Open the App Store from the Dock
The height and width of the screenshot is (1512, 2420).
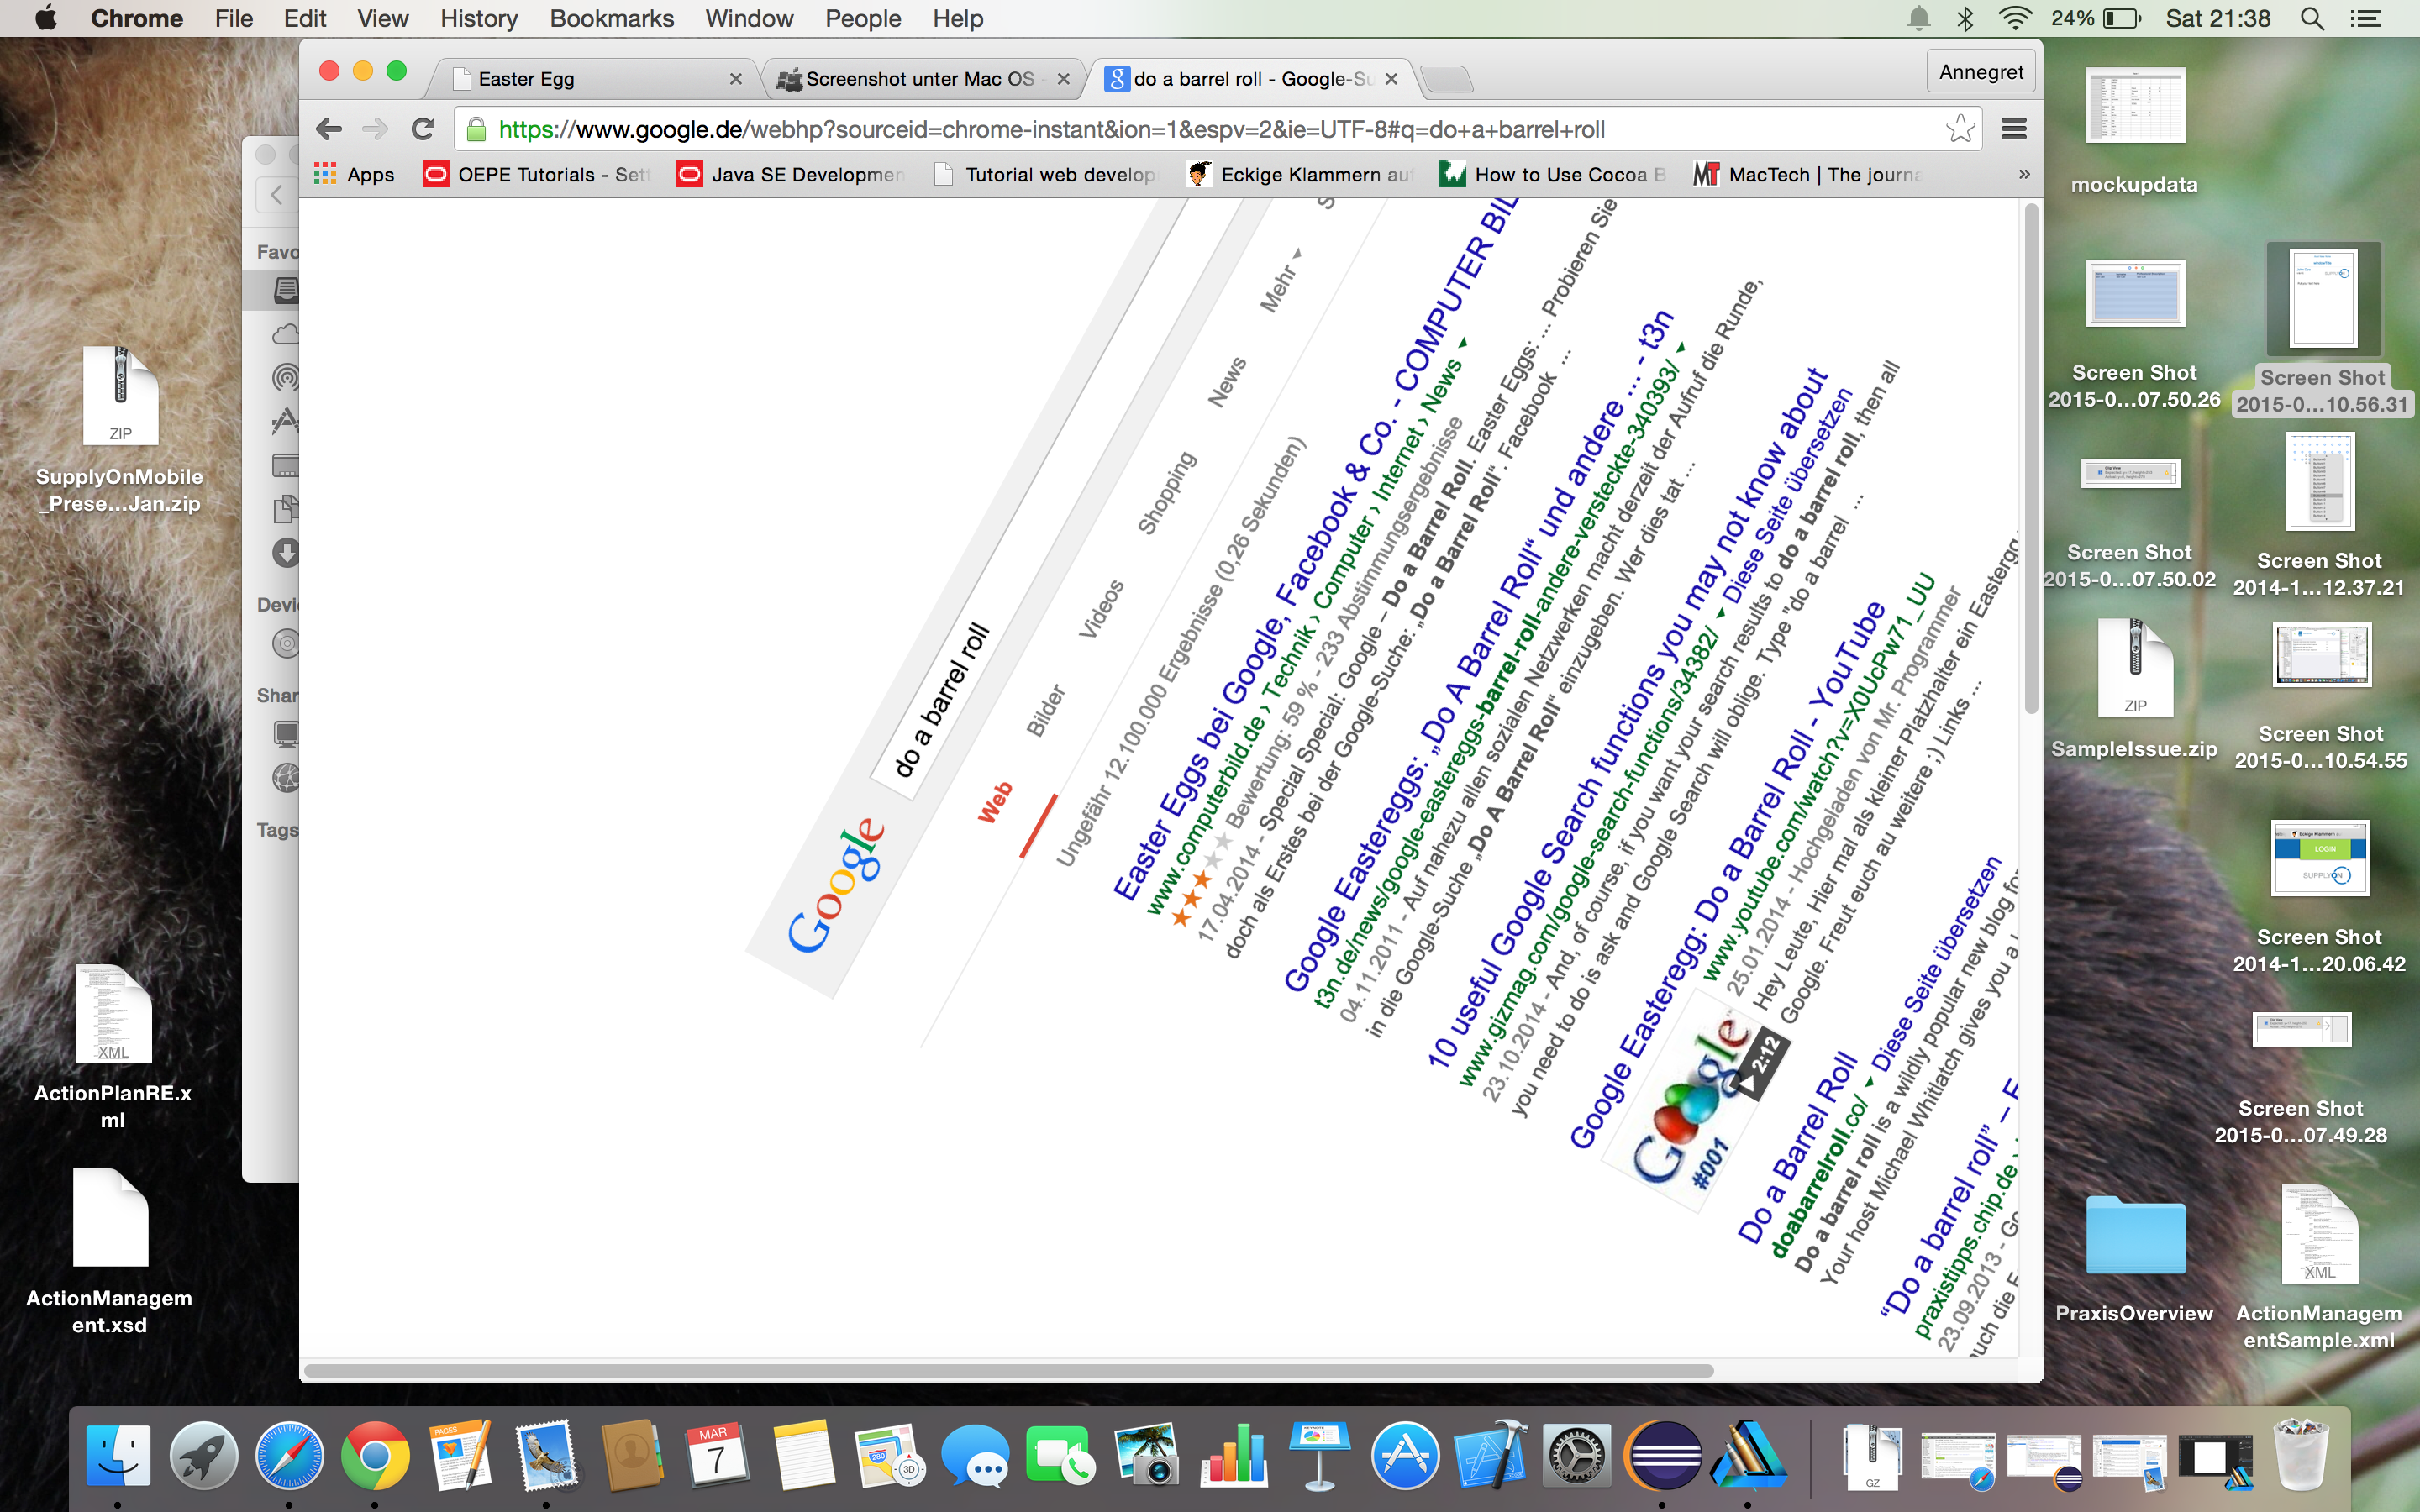tap(1404, 1455)
